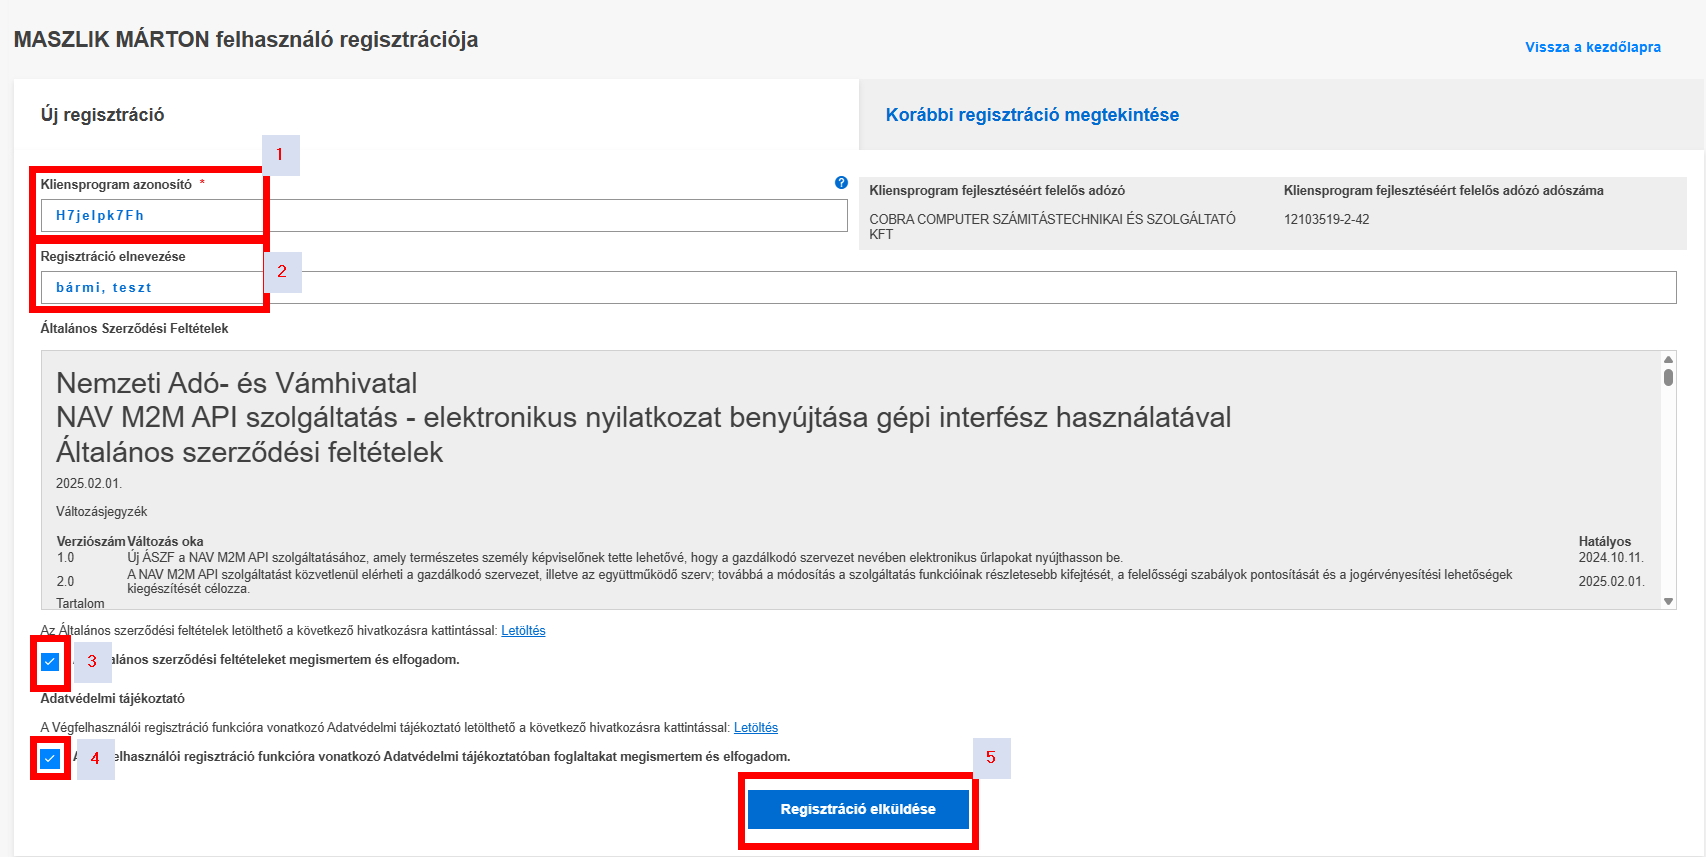Click the terms scrollbar down arrow
The height and width of the screenshot is (857, 1706).
(1668, 601)
